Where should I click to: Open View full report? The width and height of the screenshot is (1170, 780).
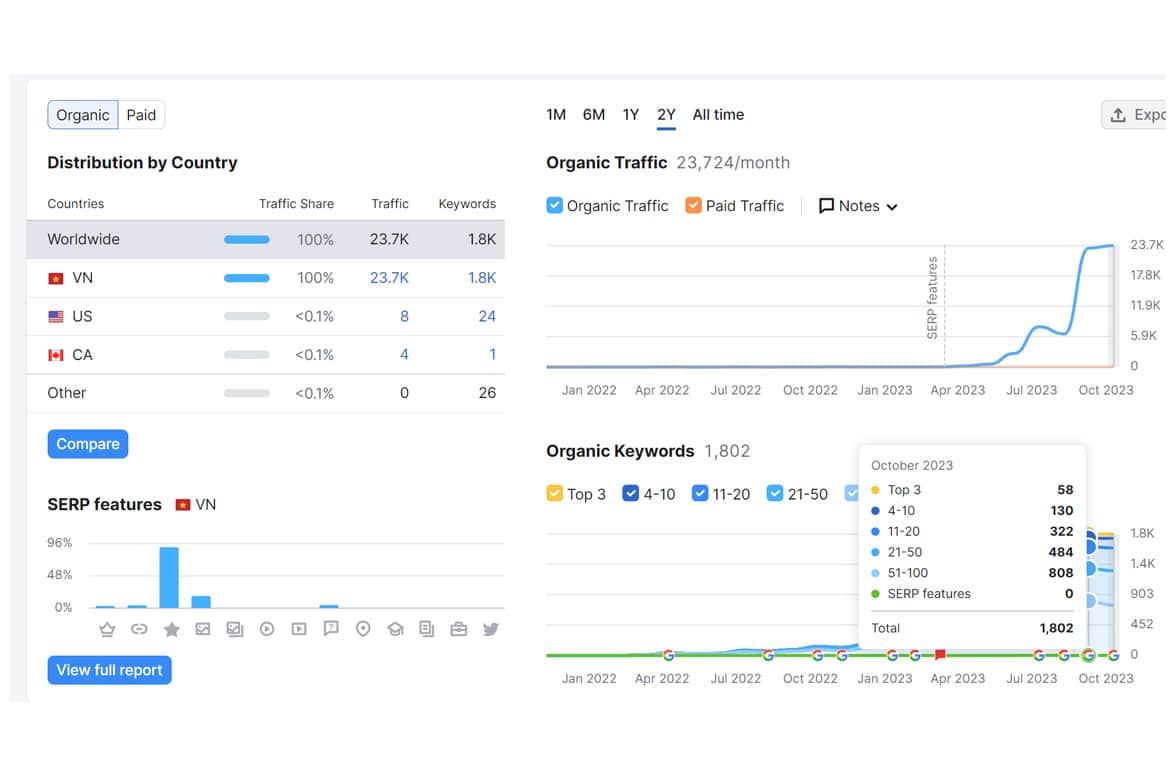pos(110,670)
